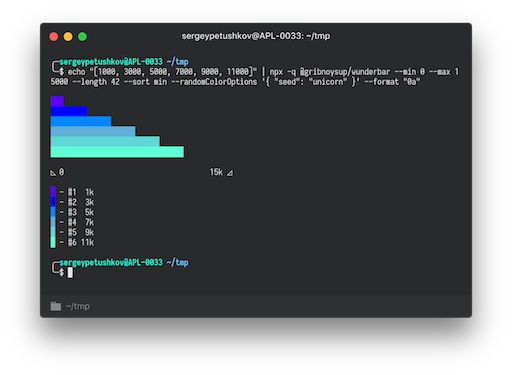Click the ~/tmp path label in bottom bar
This screenshot has height=375, width=512.
(x=78, y=306)
